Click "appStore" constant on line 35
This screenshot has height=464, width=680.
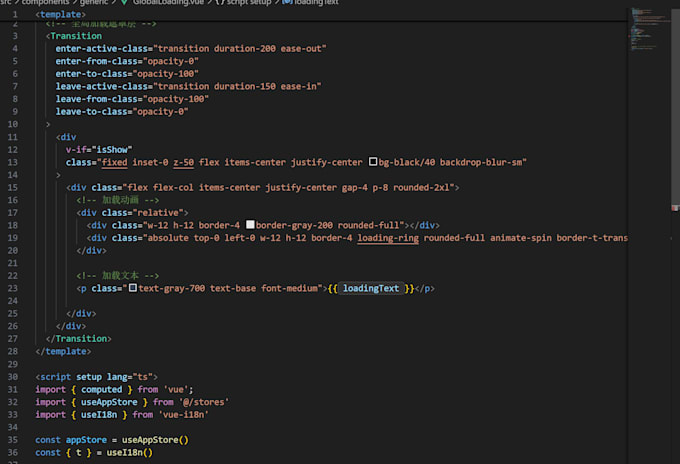[x=86, y=439]
